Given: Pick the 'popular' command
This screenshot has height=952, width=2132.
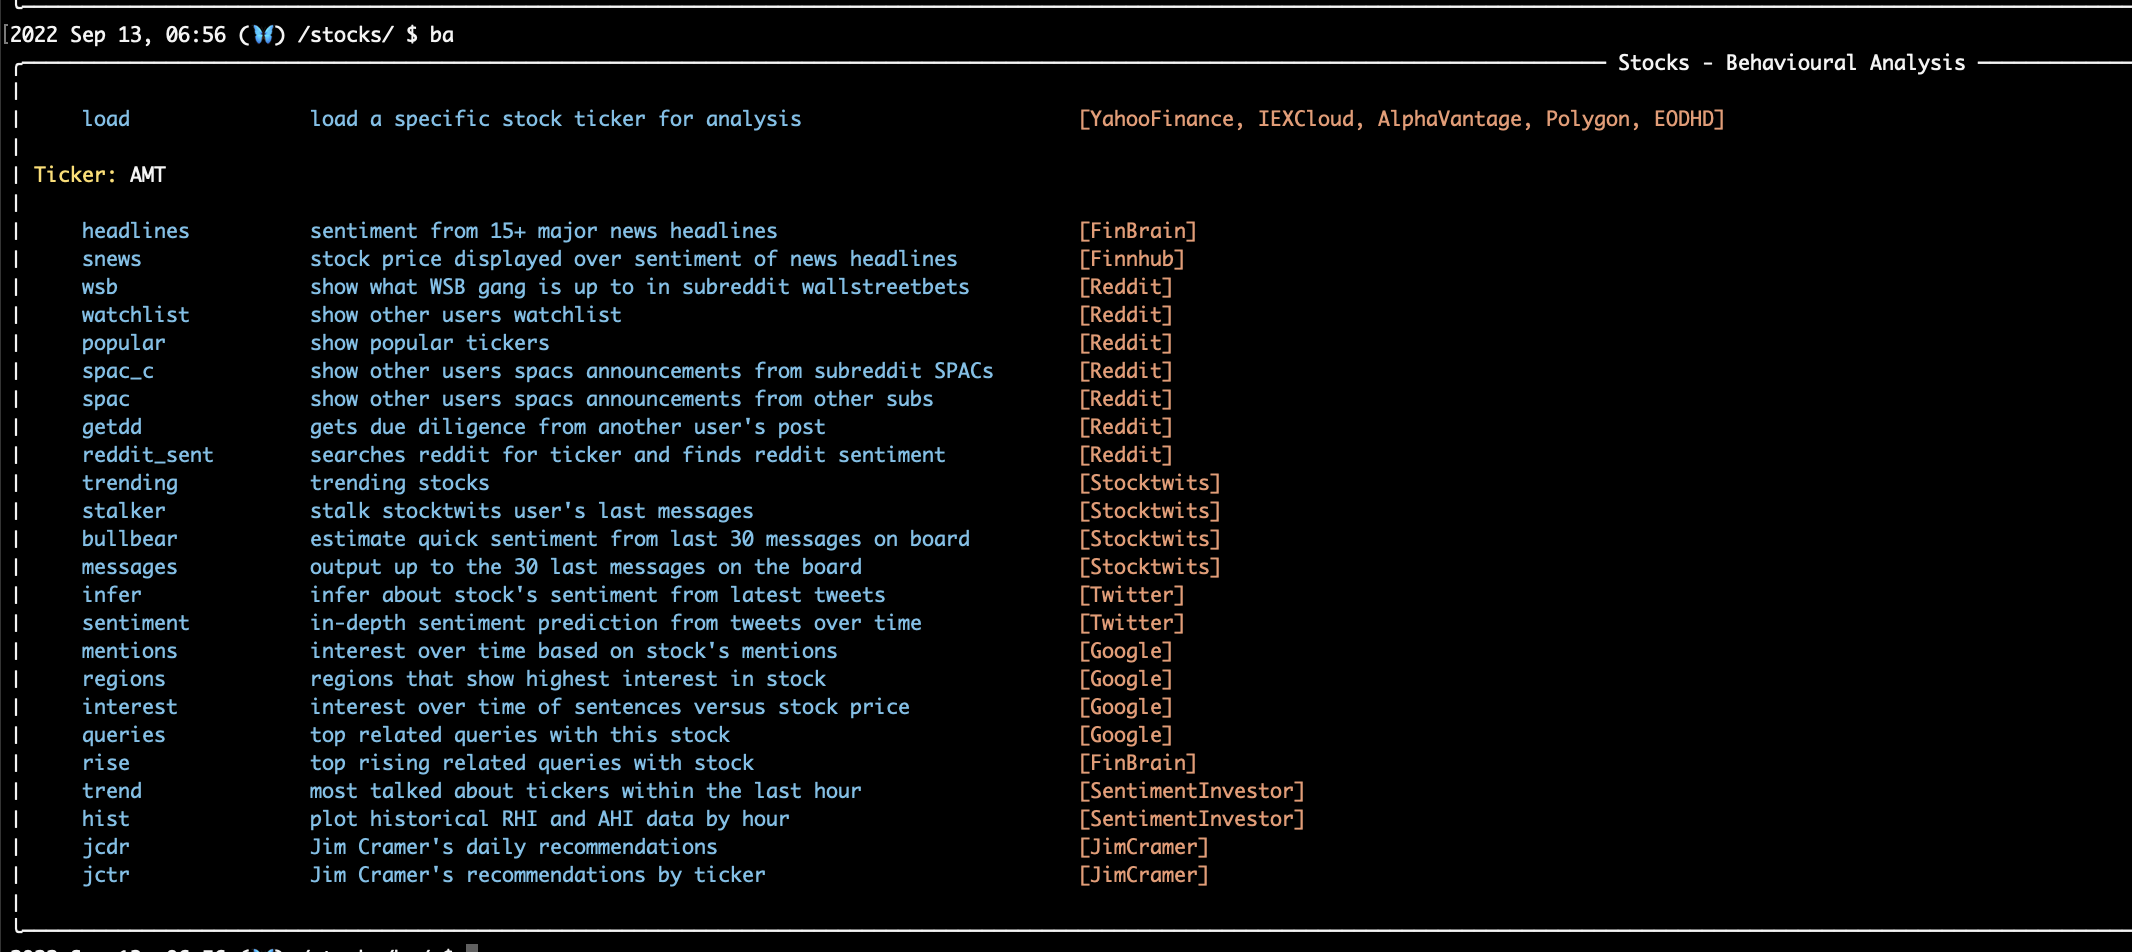Looking at the screenshot, I should pos(123,343).
